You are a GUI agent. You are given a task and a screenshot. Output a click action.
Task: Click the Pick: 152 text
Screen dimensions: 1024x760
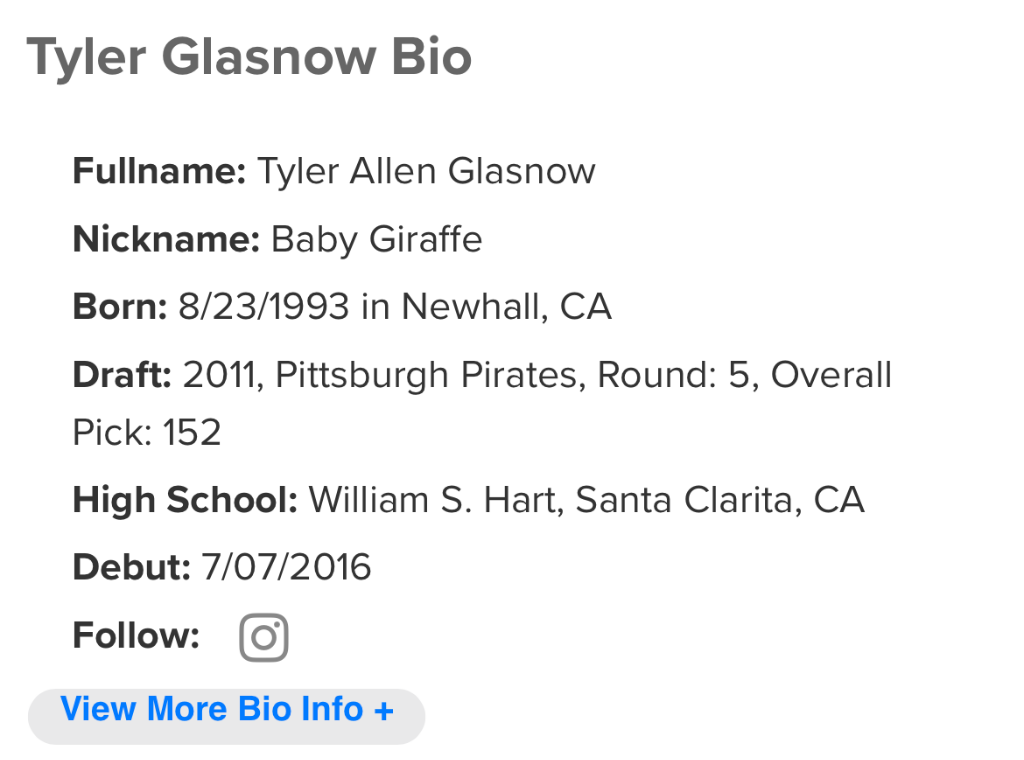(x=147, y=432)
